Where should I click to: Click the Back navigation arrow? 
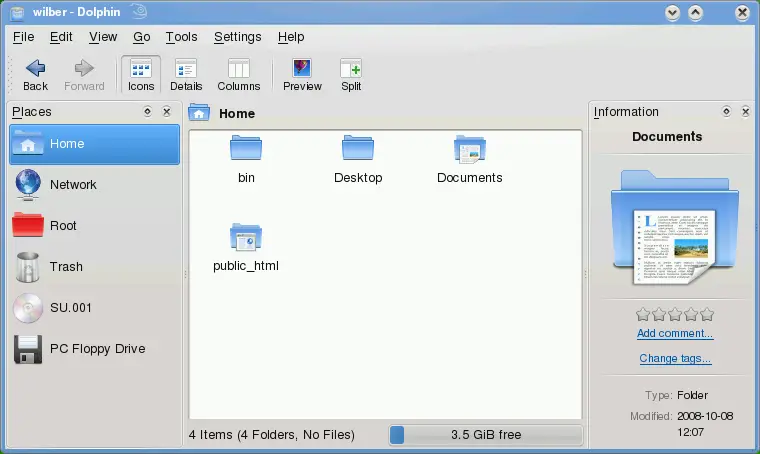click(x=35, y=74)
